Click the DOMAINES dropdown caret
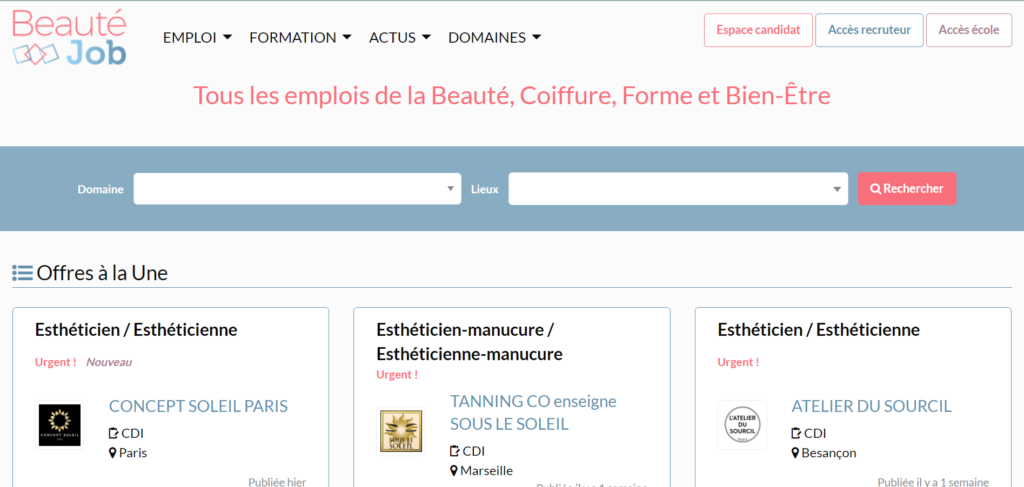This screenshot has width=1024, height=487. [x=536, y=37]
